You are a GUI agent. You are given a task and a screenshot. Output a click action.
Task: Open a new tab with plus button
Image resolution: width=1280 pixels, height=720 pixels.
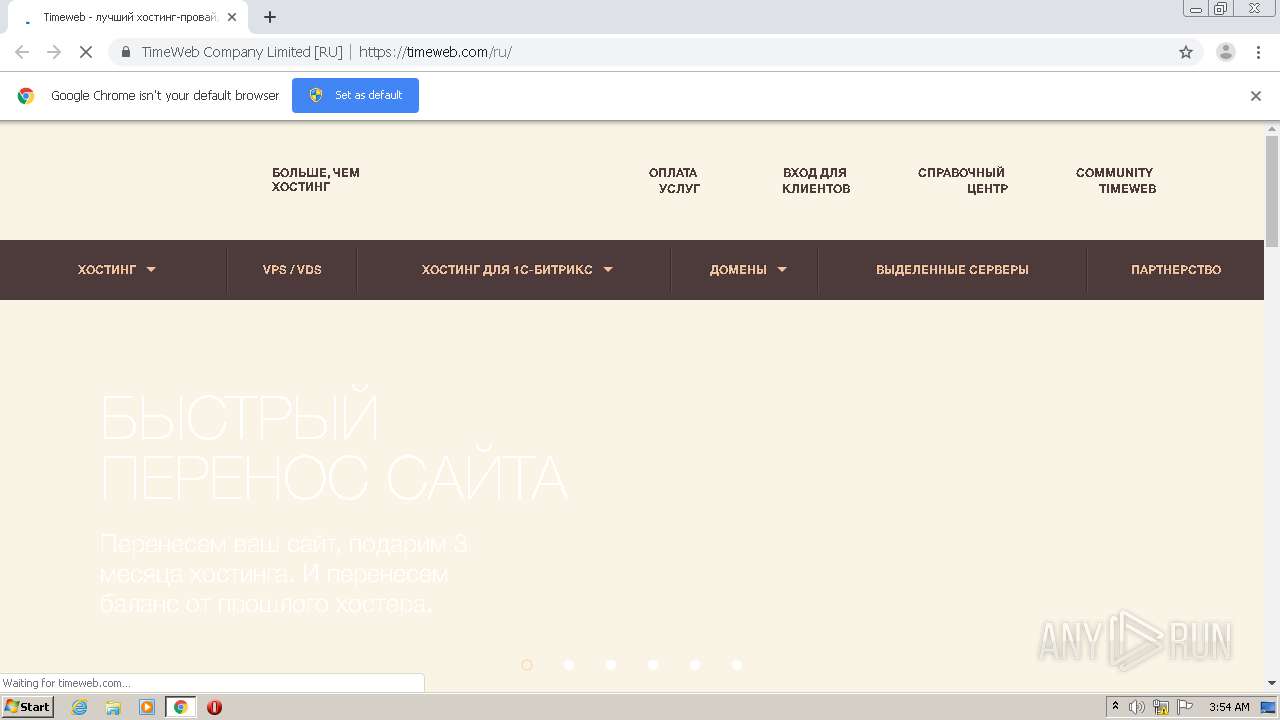coord(270,17)
